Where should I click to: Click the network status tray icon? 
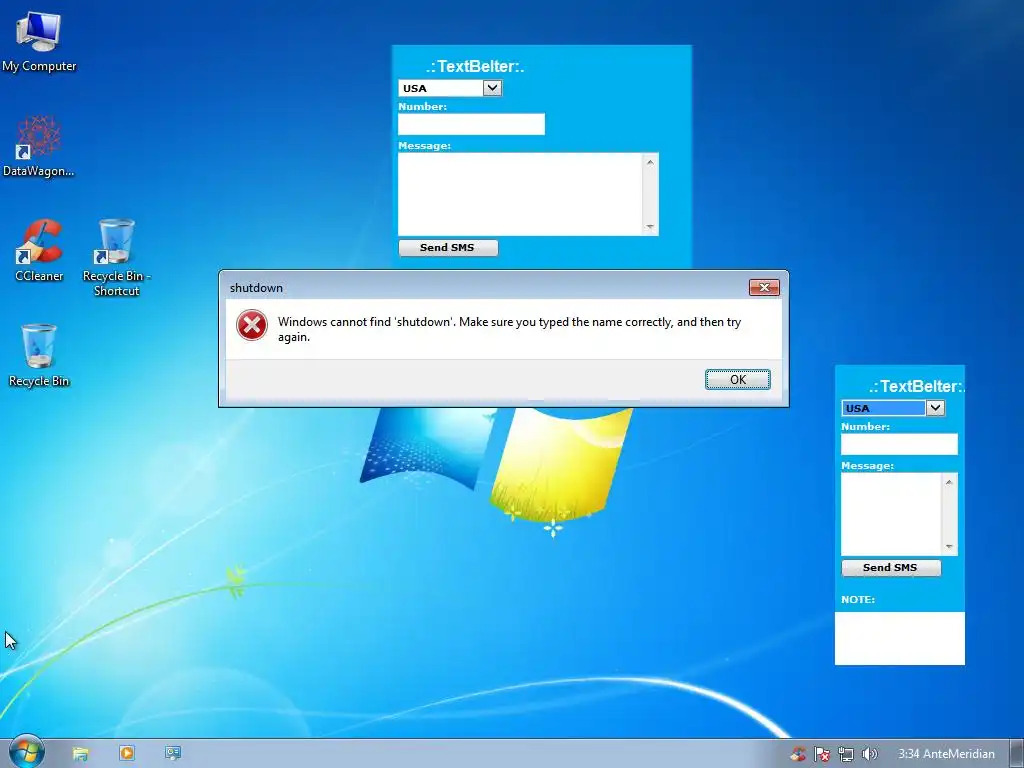click(846, 754)
